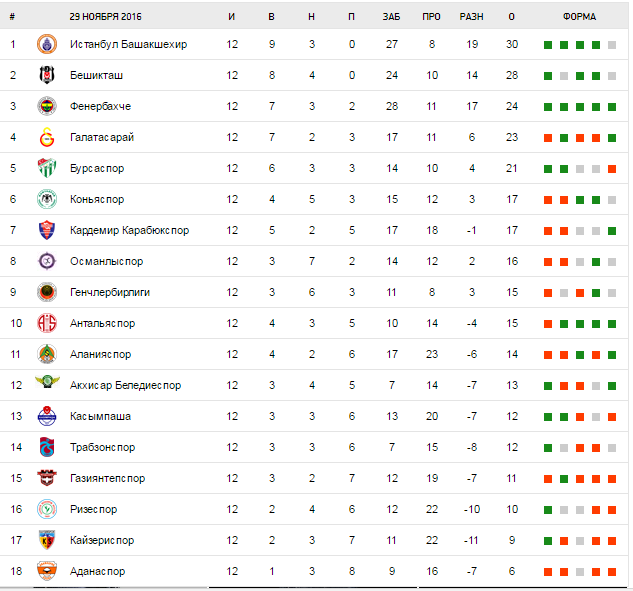
Task: Click the Beşiktaş club crest
Action: click(47, 75)
